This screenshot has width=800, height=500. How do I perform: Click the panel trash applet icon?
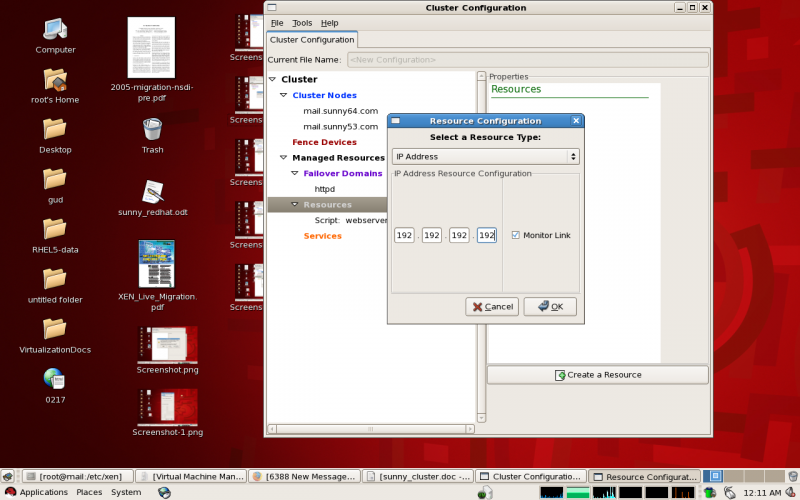793,477
